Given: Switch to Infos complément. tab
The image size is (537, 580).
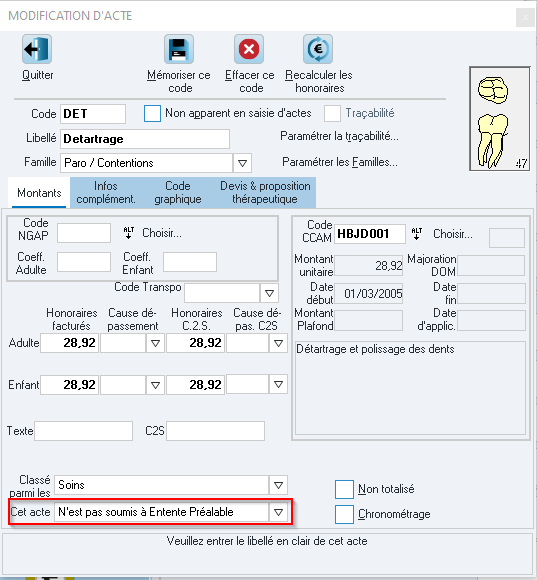Looking at the screenshot, I should point(106,192).
